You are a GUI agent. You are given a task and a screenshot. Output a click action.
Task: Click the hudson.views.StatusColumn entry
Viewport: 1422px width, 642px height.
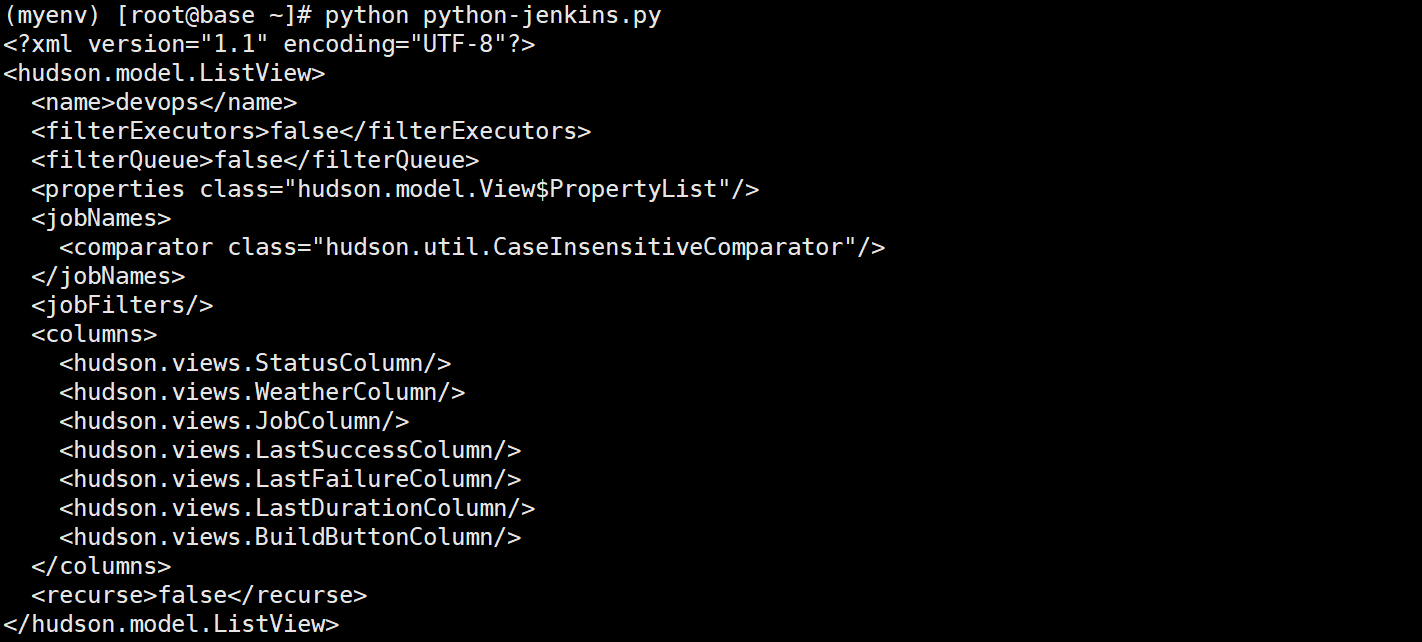[x=255, y=364]
